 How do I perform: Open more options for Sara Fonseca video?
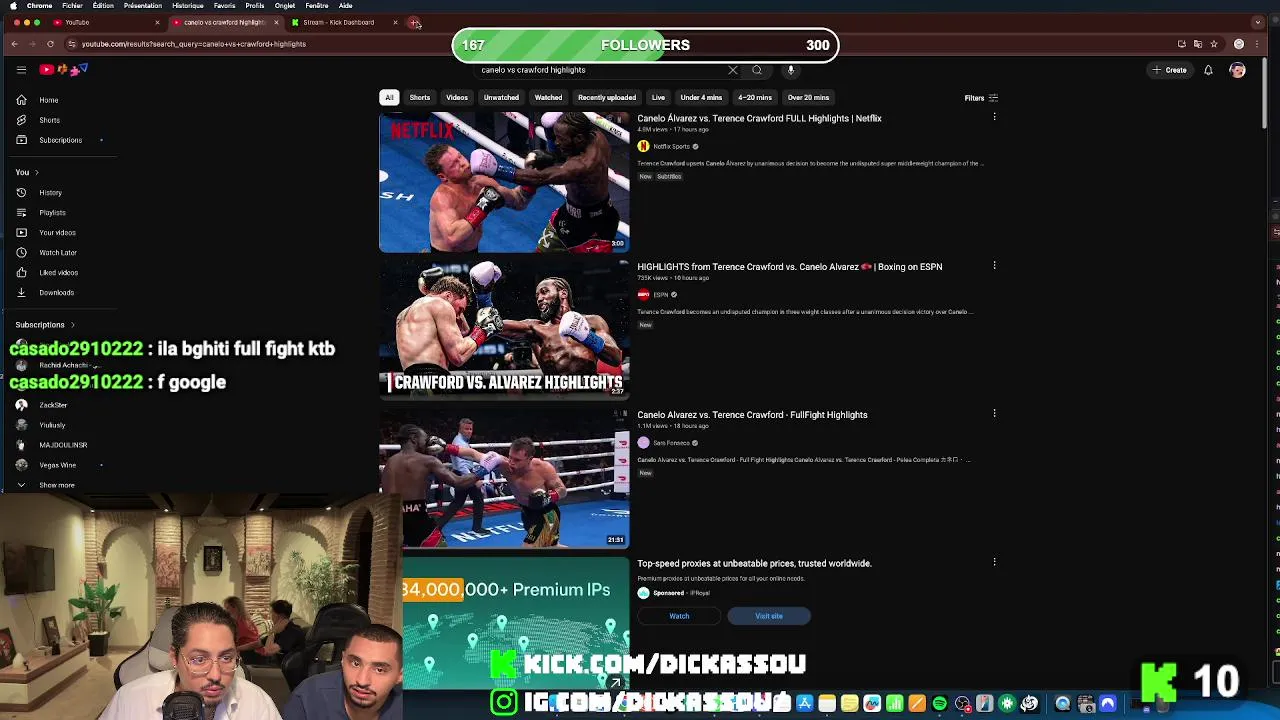994,414
